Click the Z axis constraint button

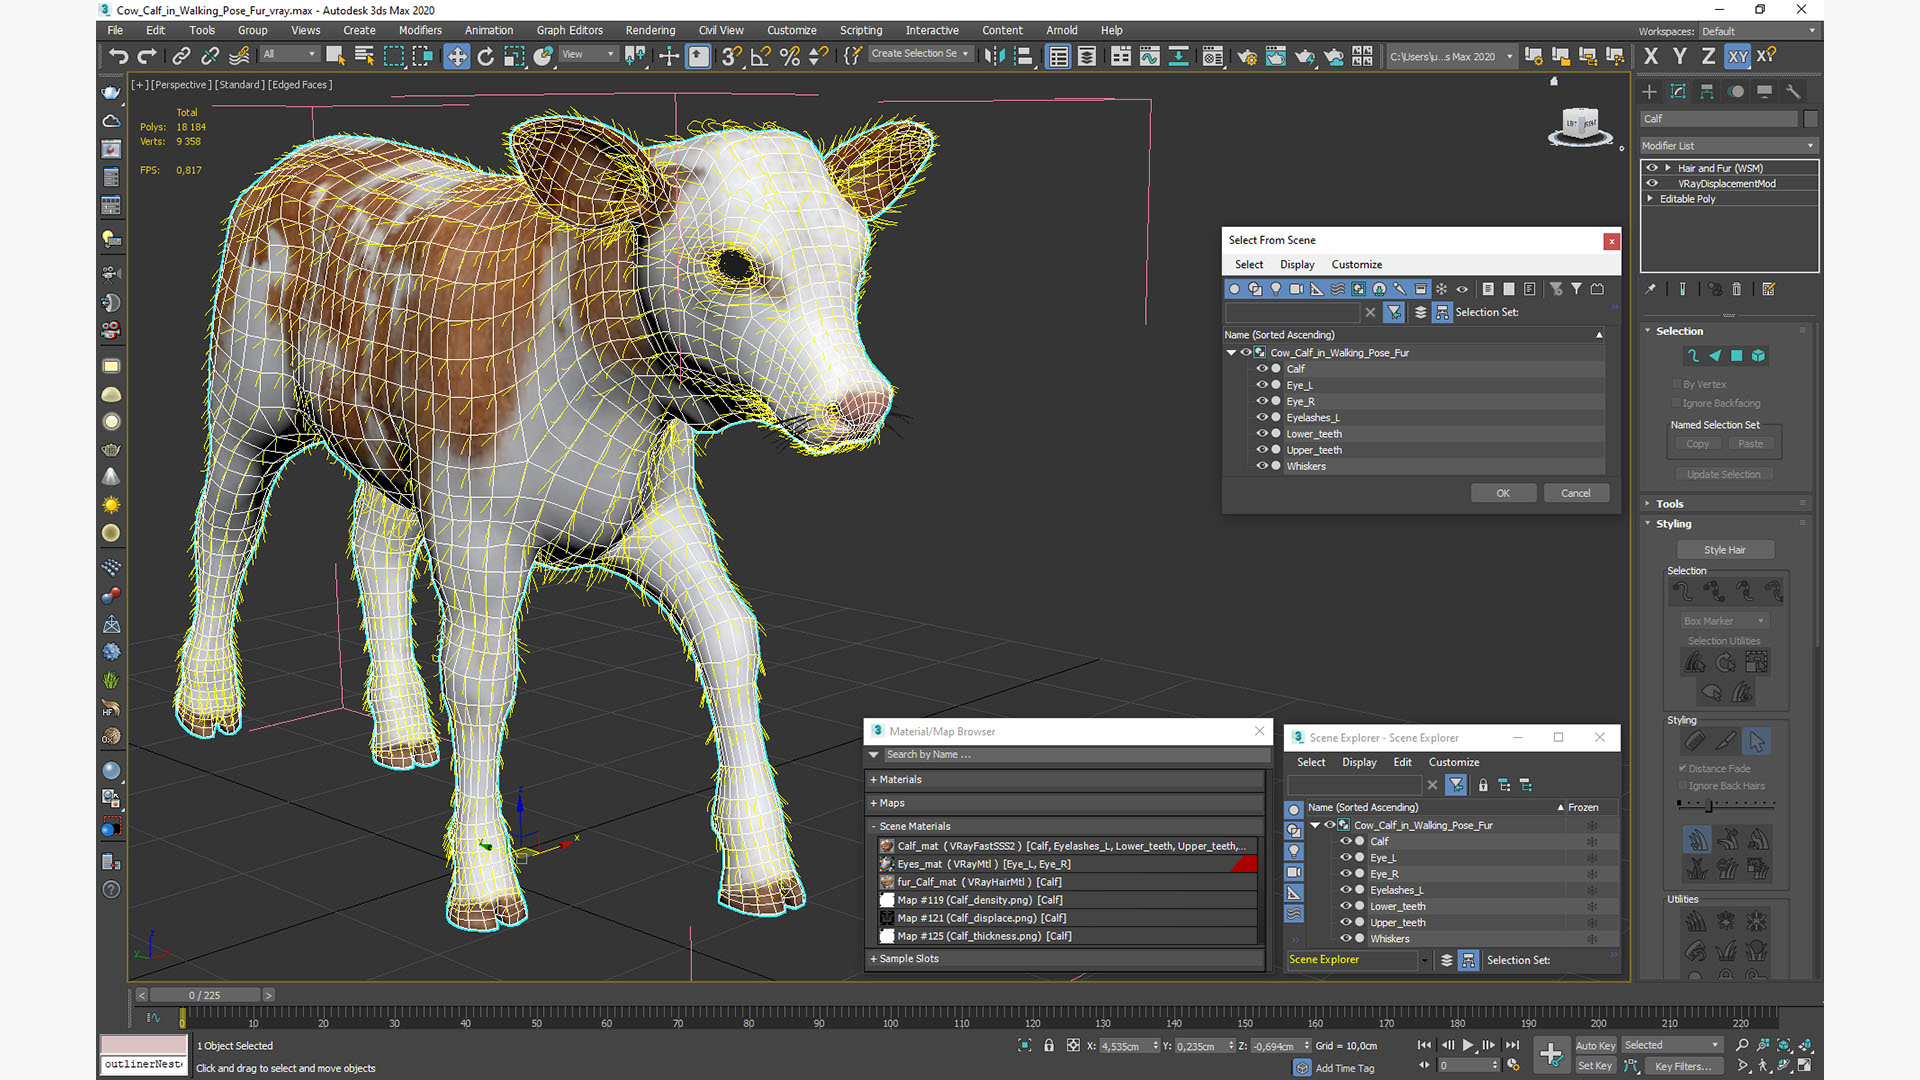tap(1709, 56)
